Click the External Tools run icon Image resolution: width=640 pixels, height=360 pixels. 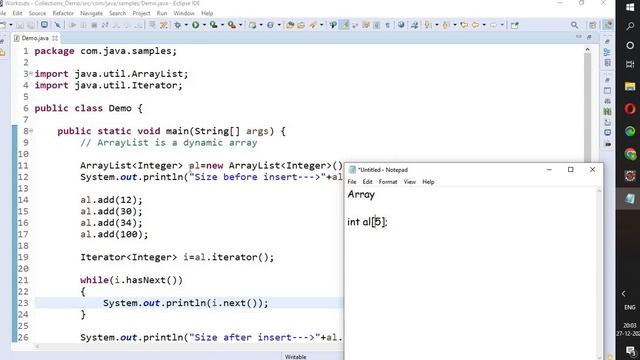pos(232,25)
